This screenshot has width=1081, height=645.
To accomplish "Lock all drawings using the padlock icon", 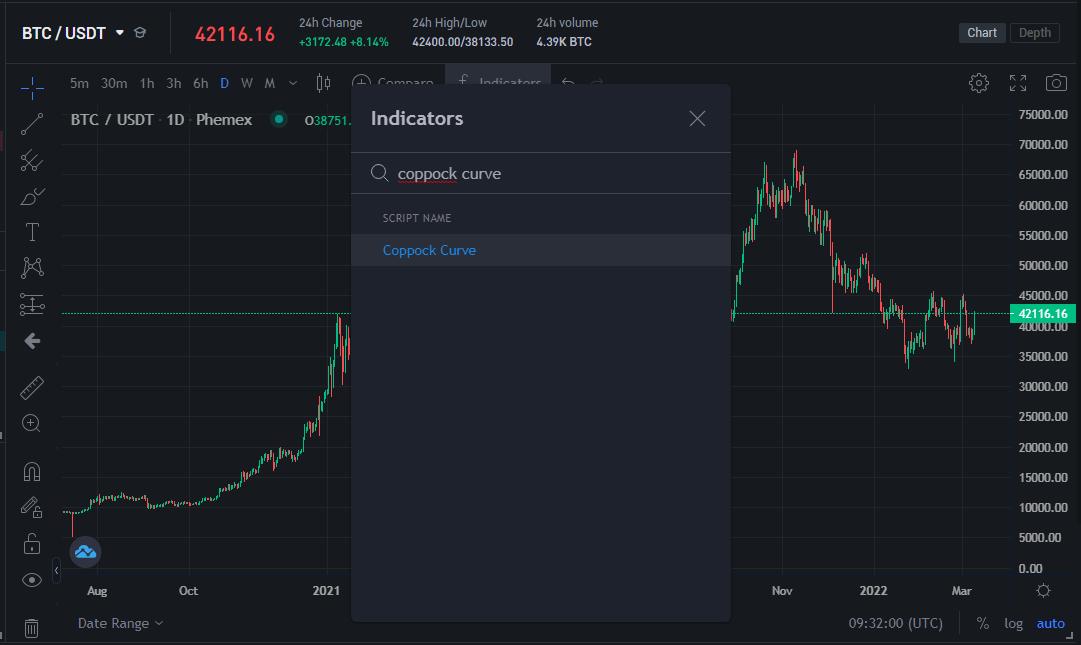I will 32,542.
